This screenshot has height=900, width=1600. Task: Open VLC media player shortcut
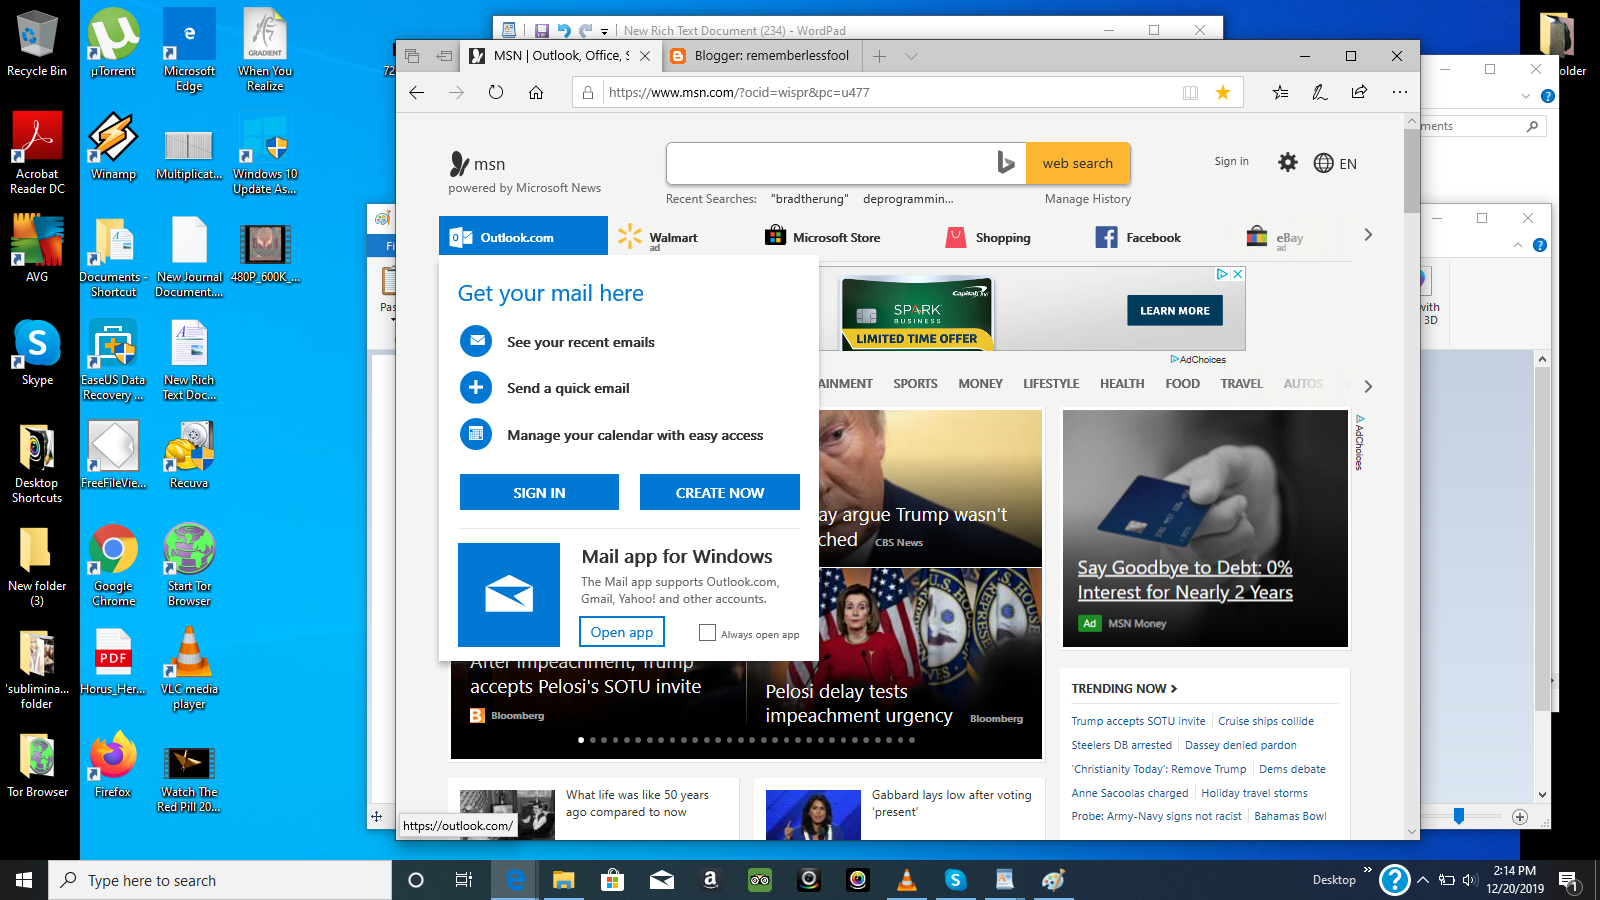click(x=189, y=668)
